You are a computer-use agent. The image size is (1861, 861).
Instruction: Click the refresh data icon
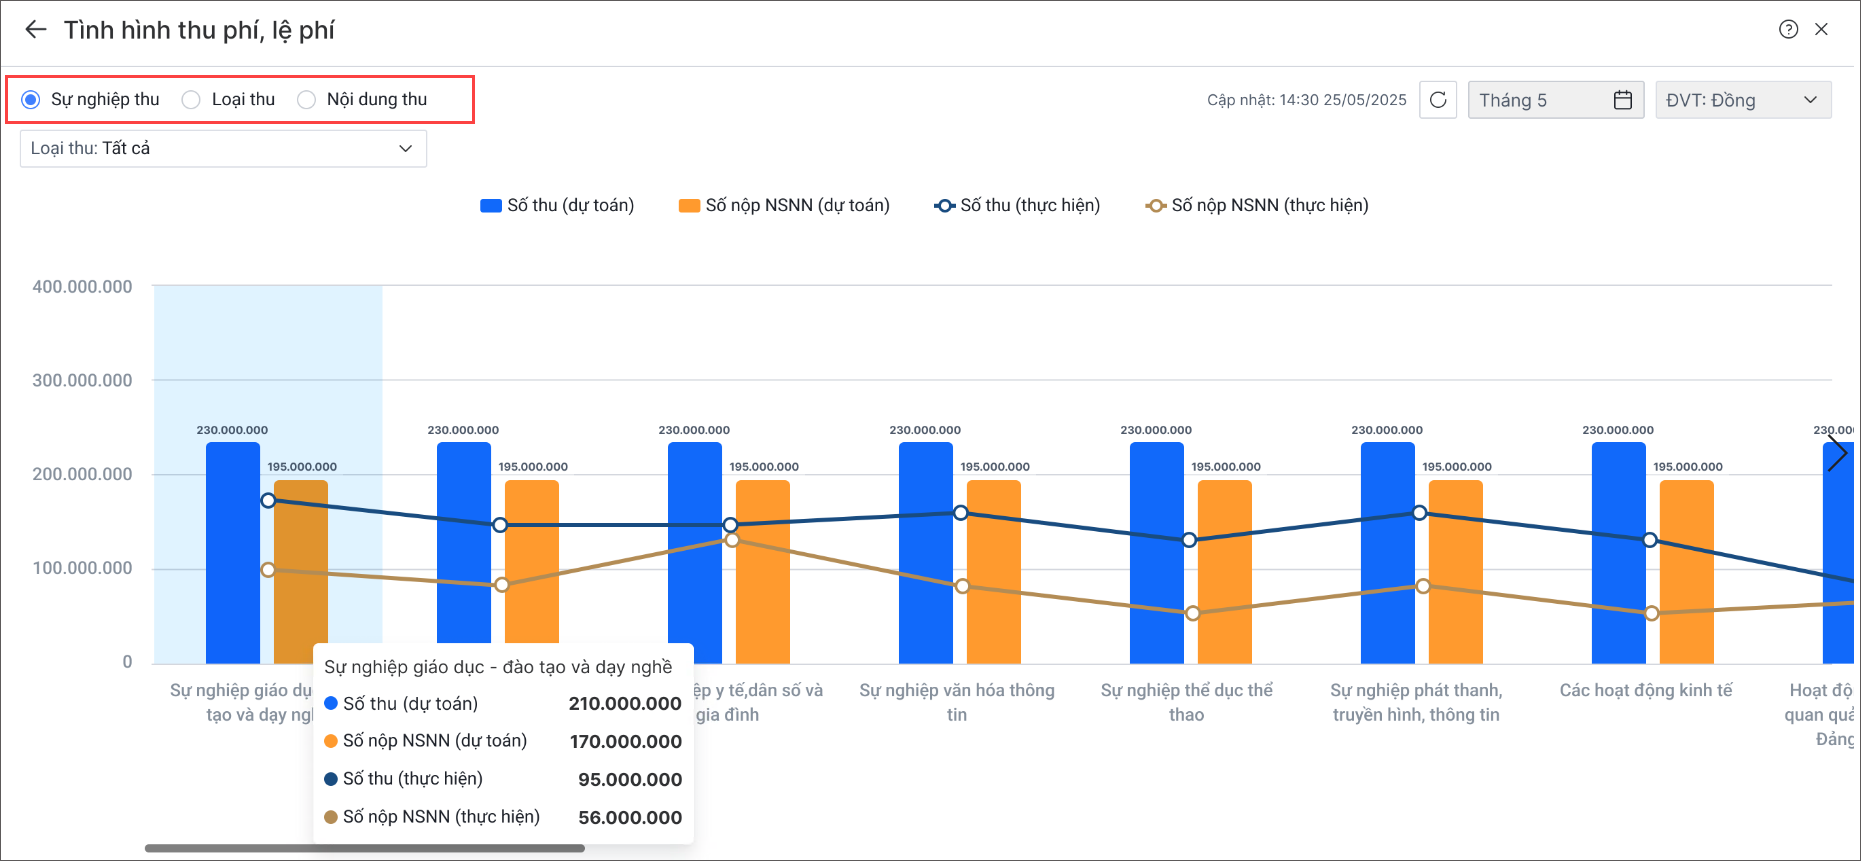1437,100
